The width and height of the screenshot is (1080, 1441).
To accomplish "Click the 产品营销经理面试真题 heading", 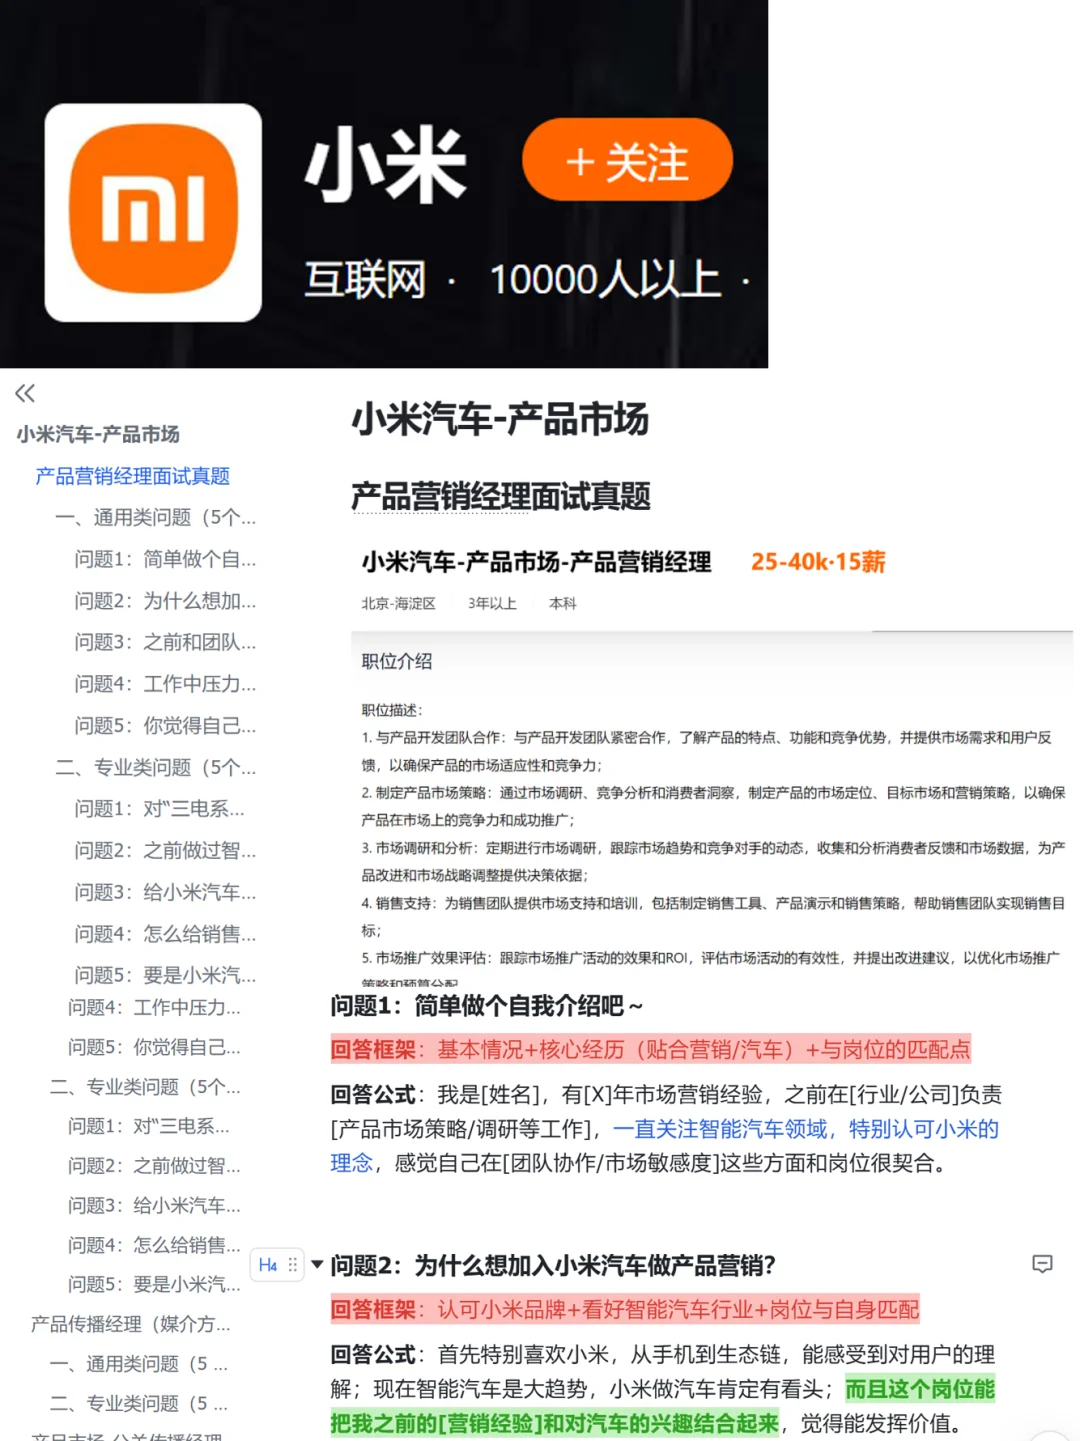I will click(x=500, y=496).
